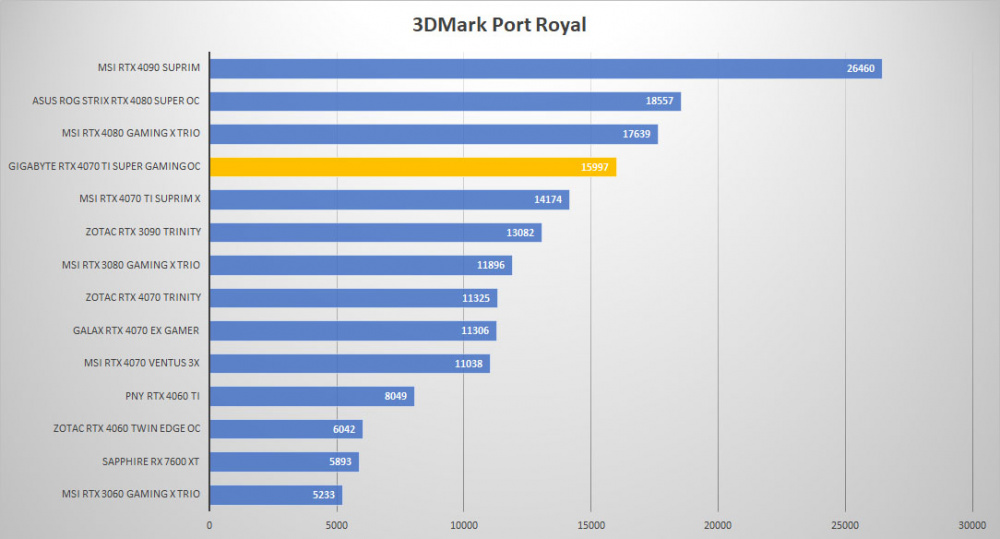This screenshot has height=539, width=1000.
Task: Select the GALAX RTX 4070 EX GAMER label
Action: click(136, 330)
